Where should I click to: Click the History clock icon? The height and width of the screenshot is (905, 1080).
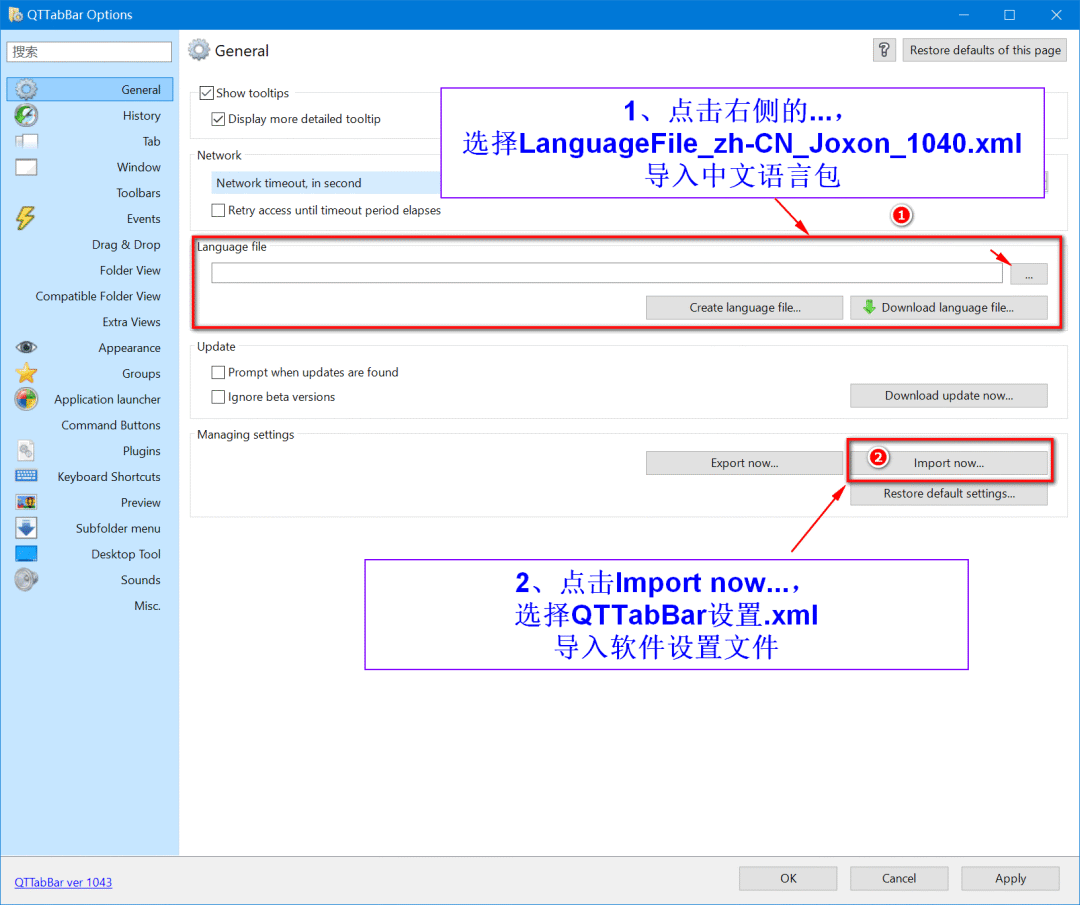(26, 115)
